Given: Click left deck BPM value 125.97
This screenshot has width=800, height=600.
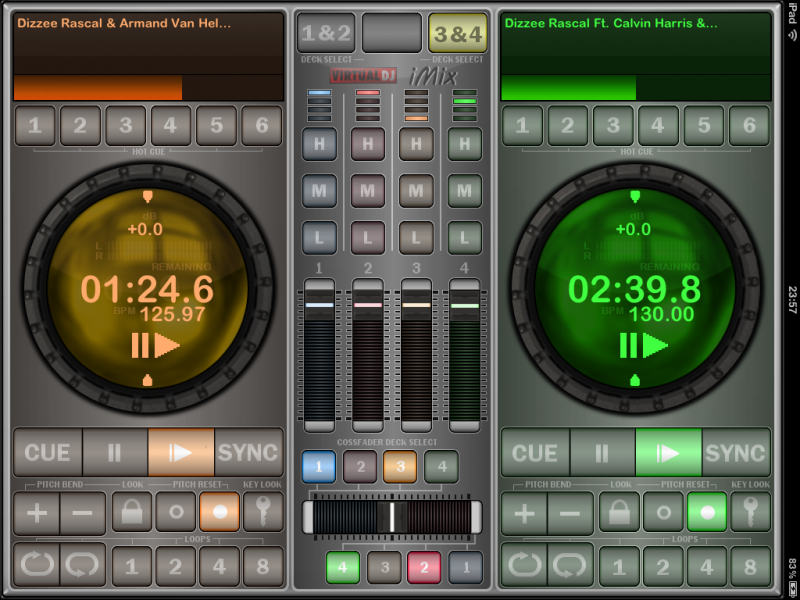Looking at the screenshot, I should [172, 314].
